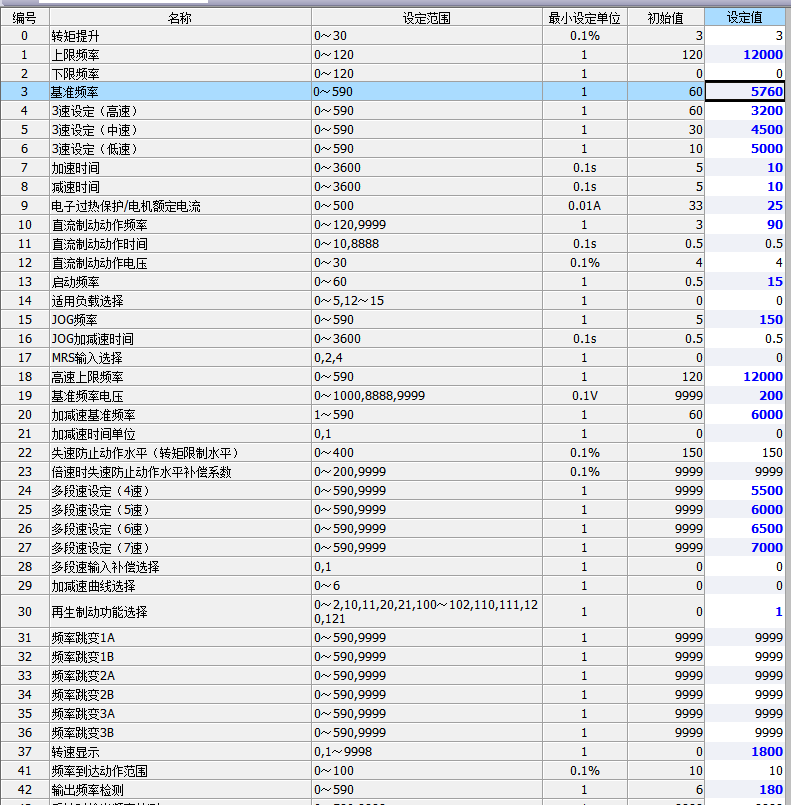Click the 输出频率检测 setting value 180
Screen dimensions: 791x805
tap(746, 790)
